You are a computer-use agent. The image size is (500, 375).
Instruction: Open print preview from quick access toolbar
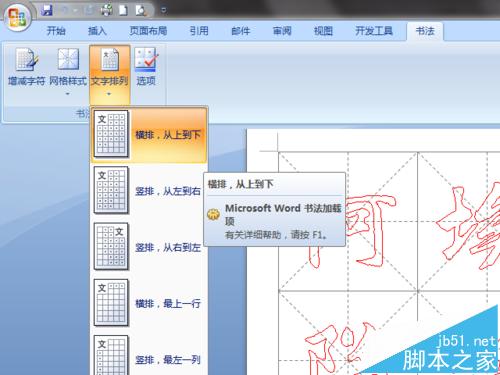tap(141, 10)
